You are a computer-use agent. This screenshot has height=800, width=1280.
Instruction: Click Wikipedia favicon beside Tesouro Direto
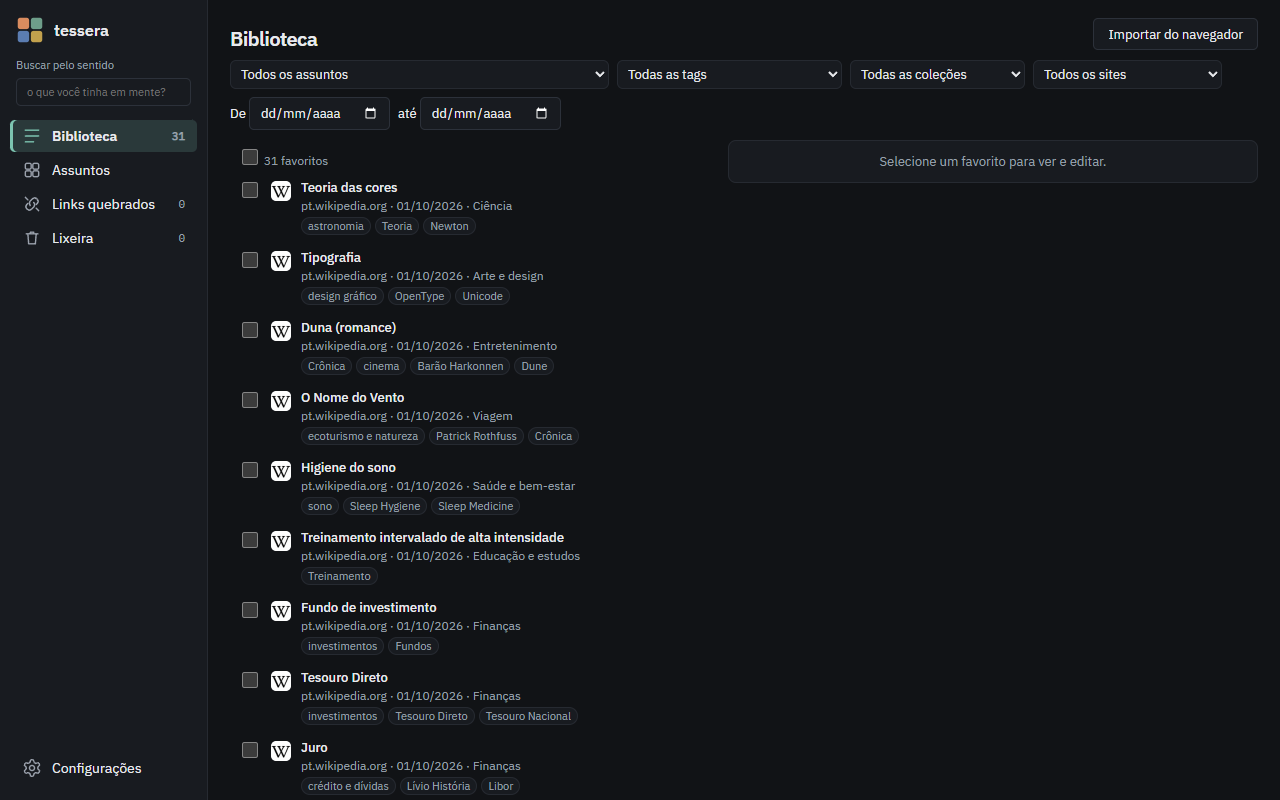click(281, 681)
